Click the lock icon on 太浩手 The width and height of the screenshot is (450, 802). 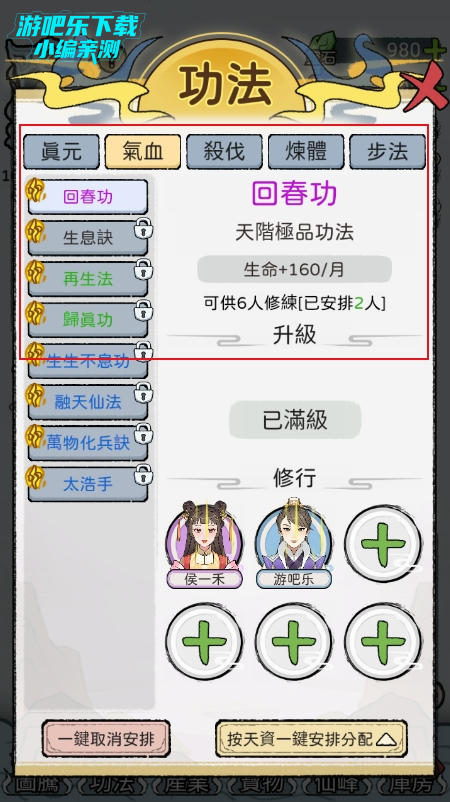pos(143,474)
